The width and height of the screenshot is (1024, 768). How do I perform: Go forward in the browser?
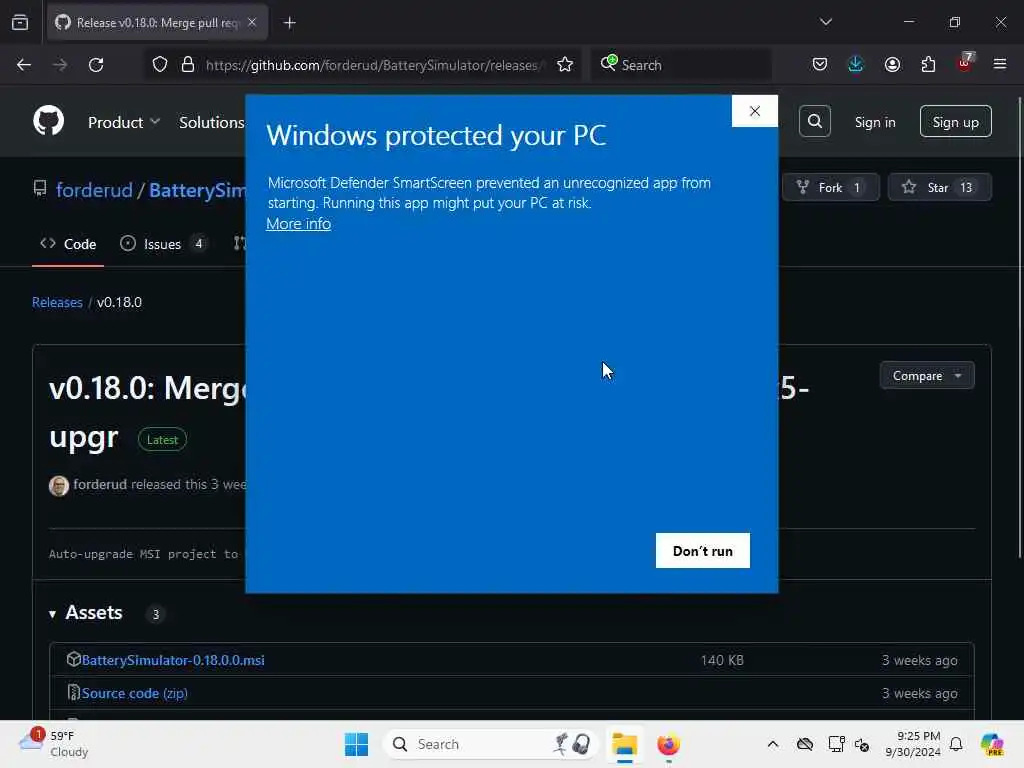pos(60,65)
